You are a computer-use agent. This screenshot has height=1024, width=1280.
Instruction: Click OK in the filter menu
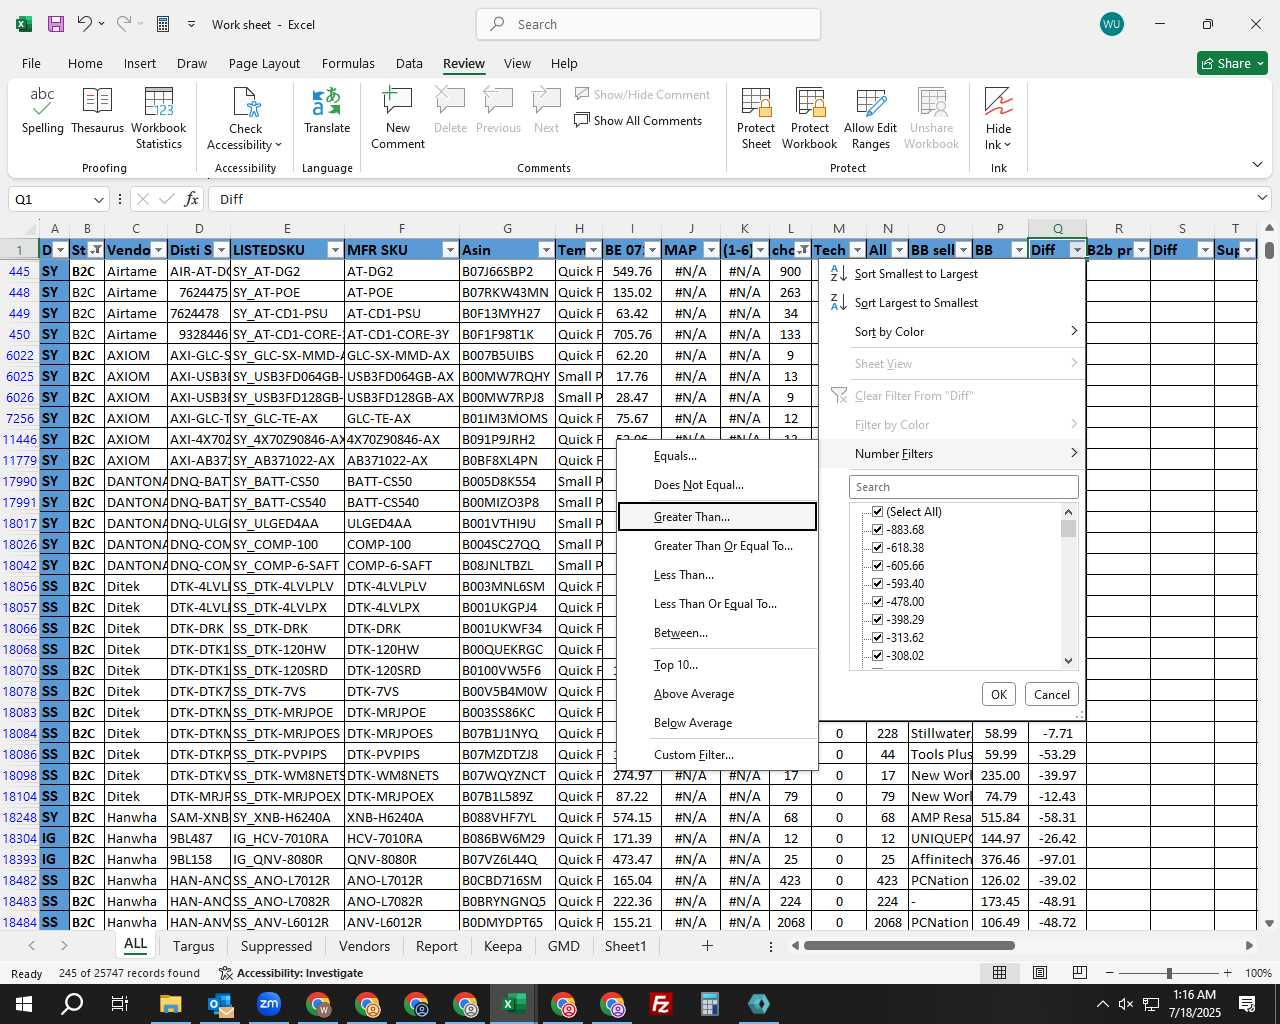[999, 694]
